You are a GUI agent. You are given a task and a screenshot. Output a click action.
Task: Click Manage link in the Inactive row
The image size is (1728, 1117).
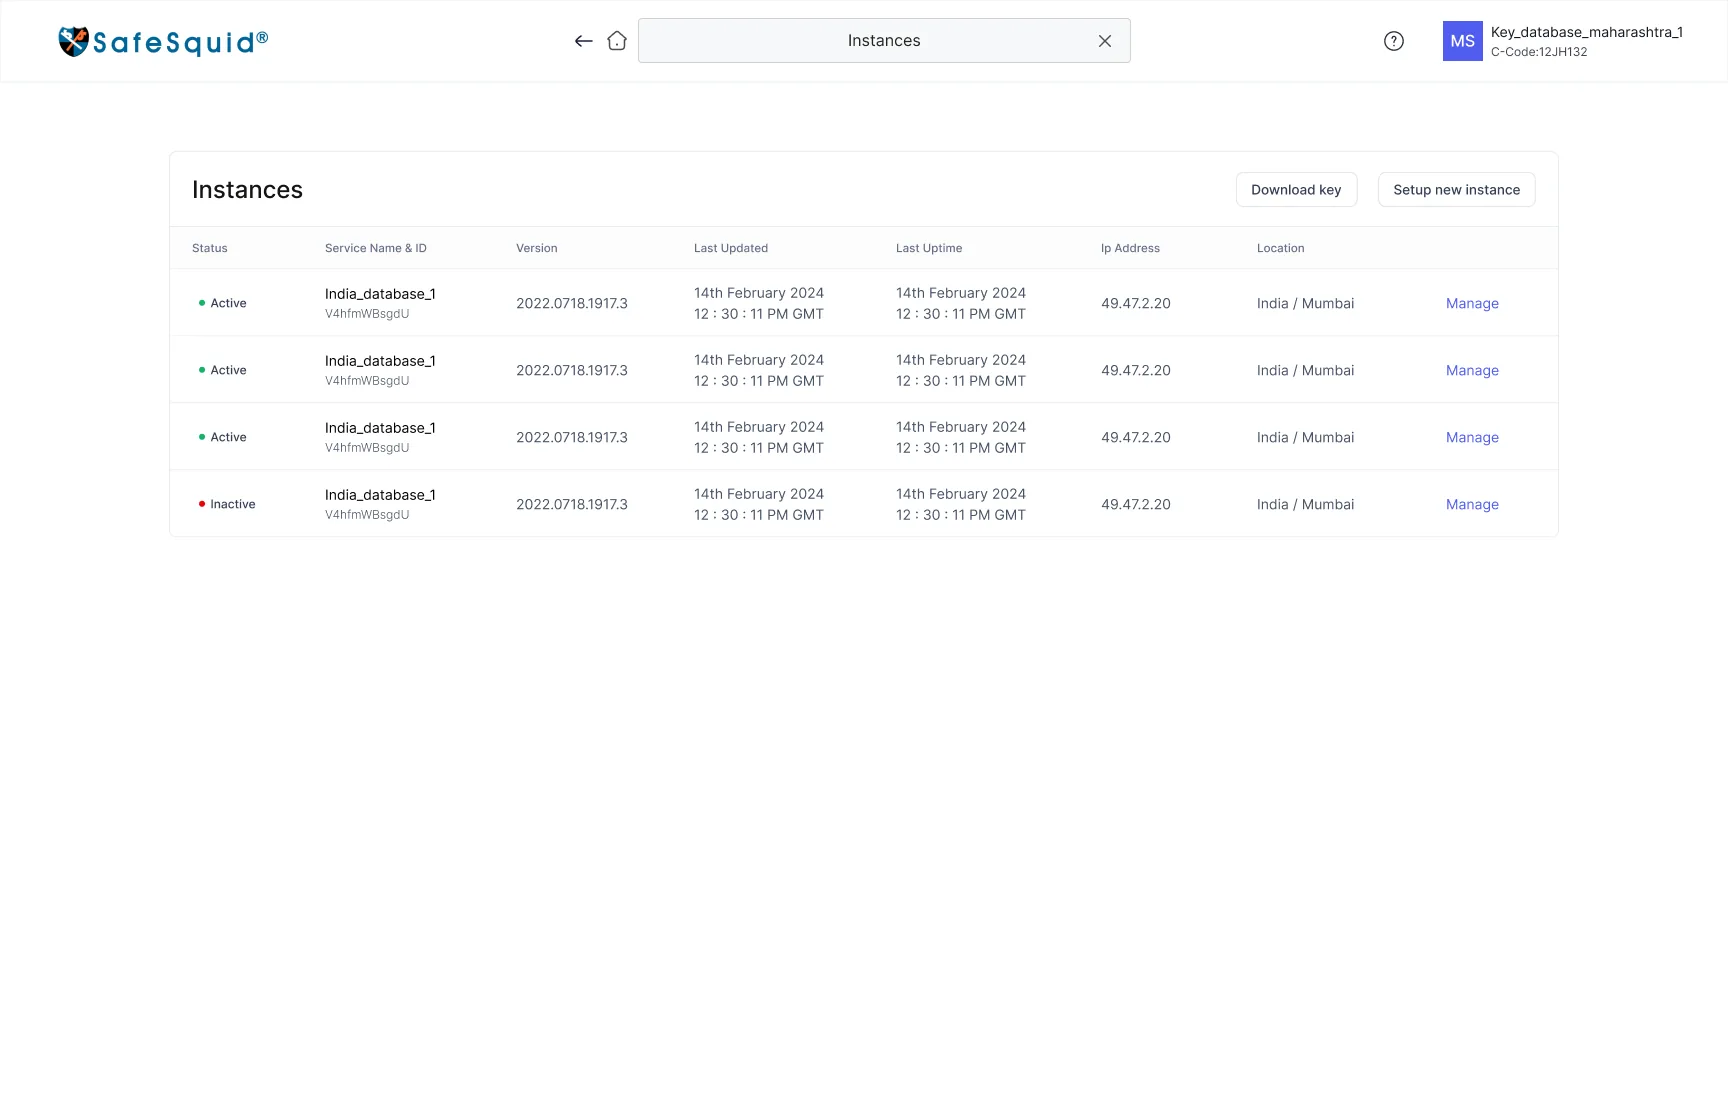tap(1472, 504)
